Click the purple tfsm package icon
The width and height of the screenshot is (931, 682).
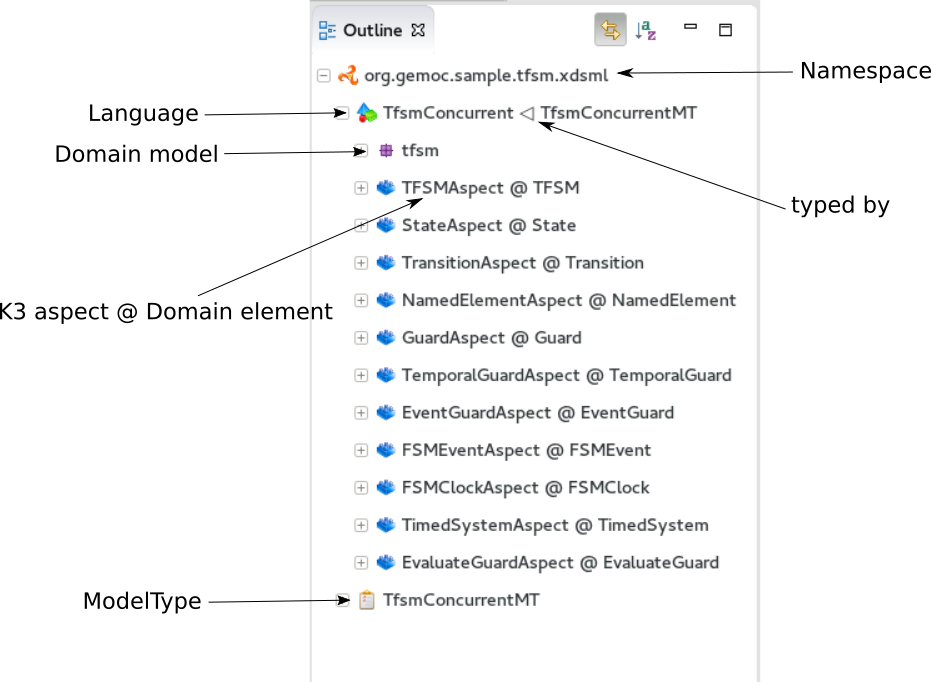pyautogui.click(x=384, y=150)
